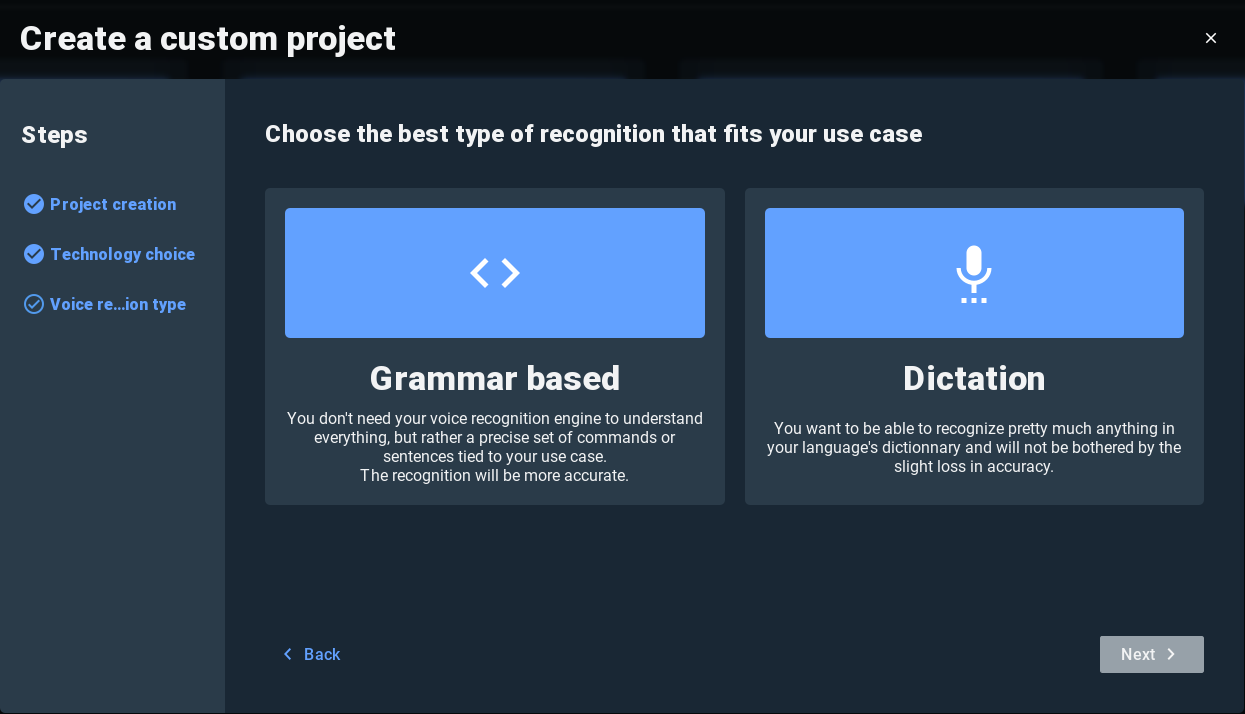Click the Grammar based description text
This screenshot has height=714, width=1245.
click(x=495, y=447)
